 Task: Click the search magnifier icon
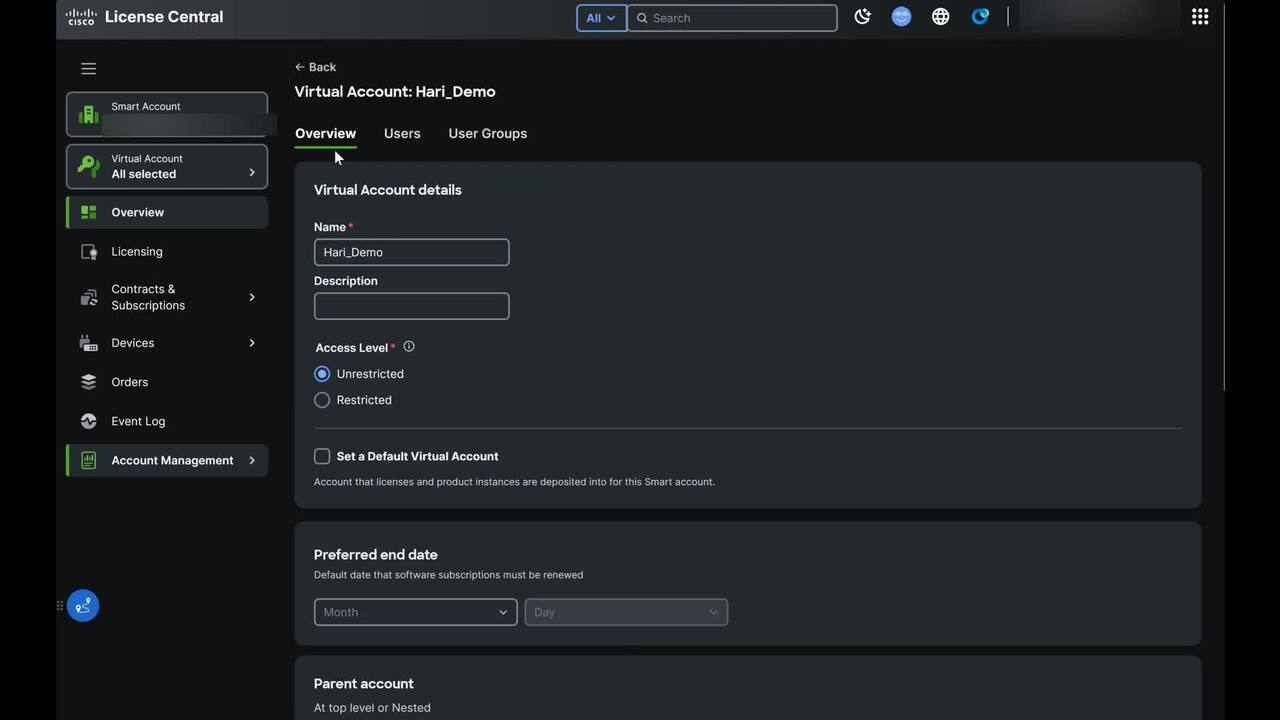tap(642, 18)
